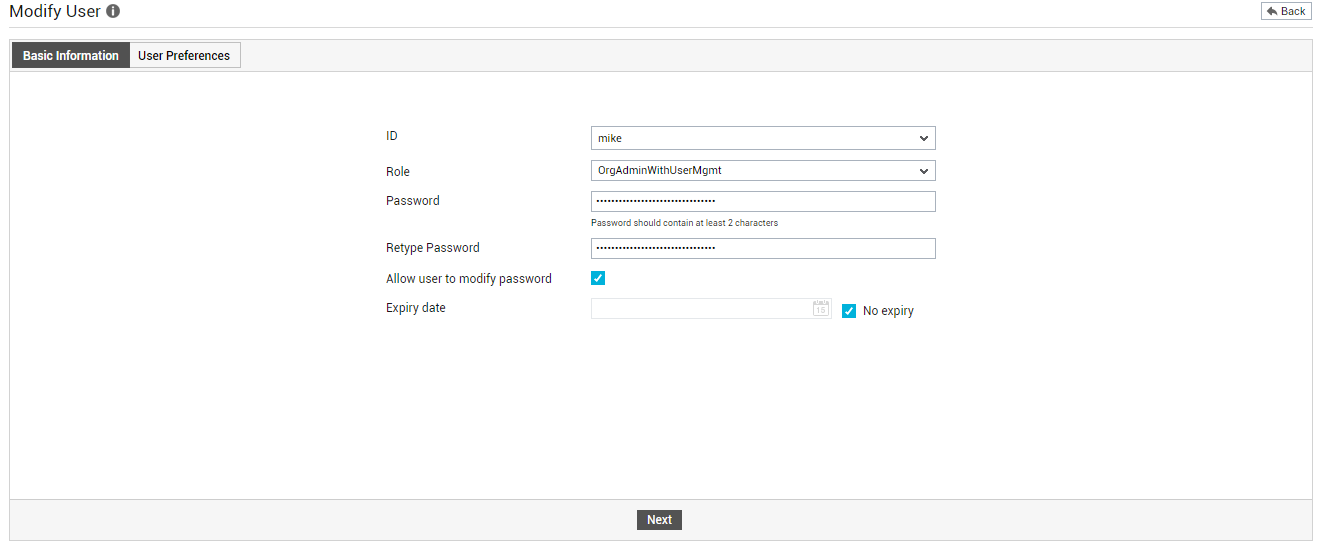Image resolution: width=1322 pixels, height=548 pixels.
Task: Uncheck the No expiry checkbox
Action: click(849, 311)
